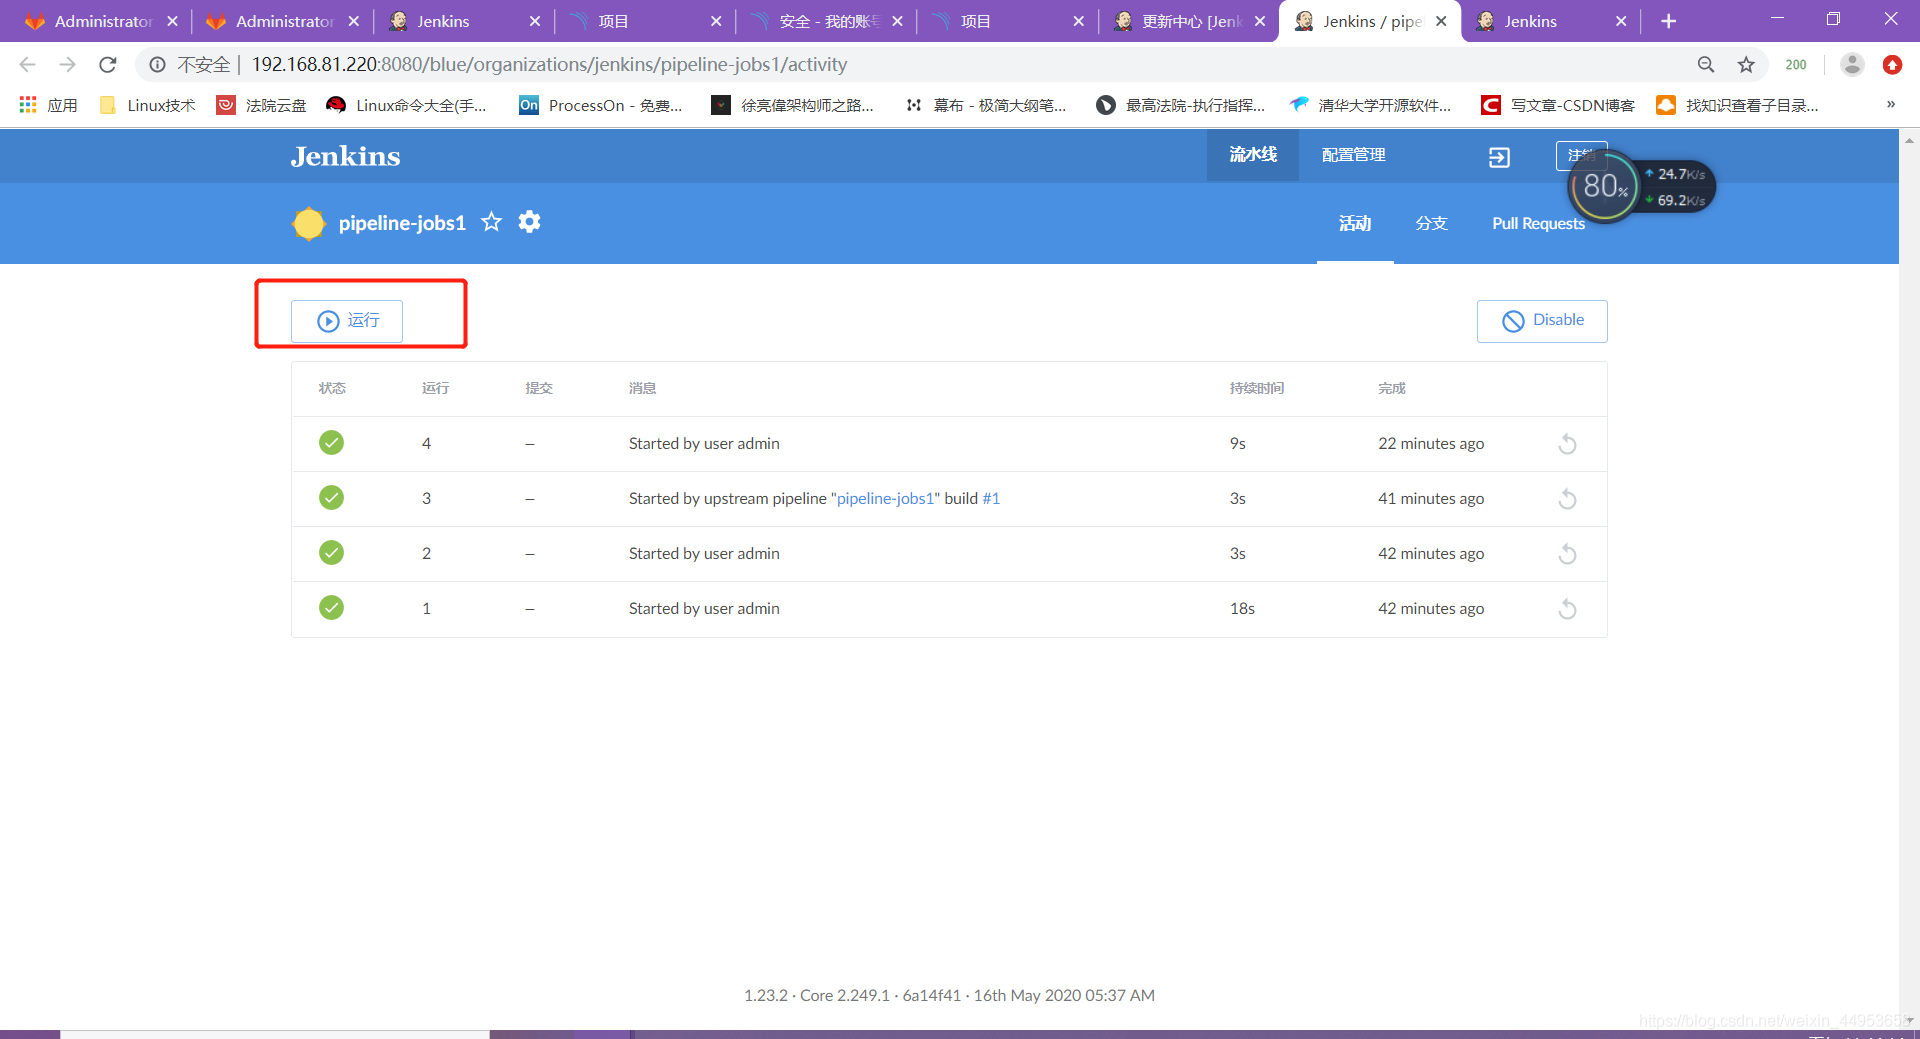Open the 法院云盘 bookmark
The width and height of the screenshot is (1920, 1039).
[x=262, y=105]
